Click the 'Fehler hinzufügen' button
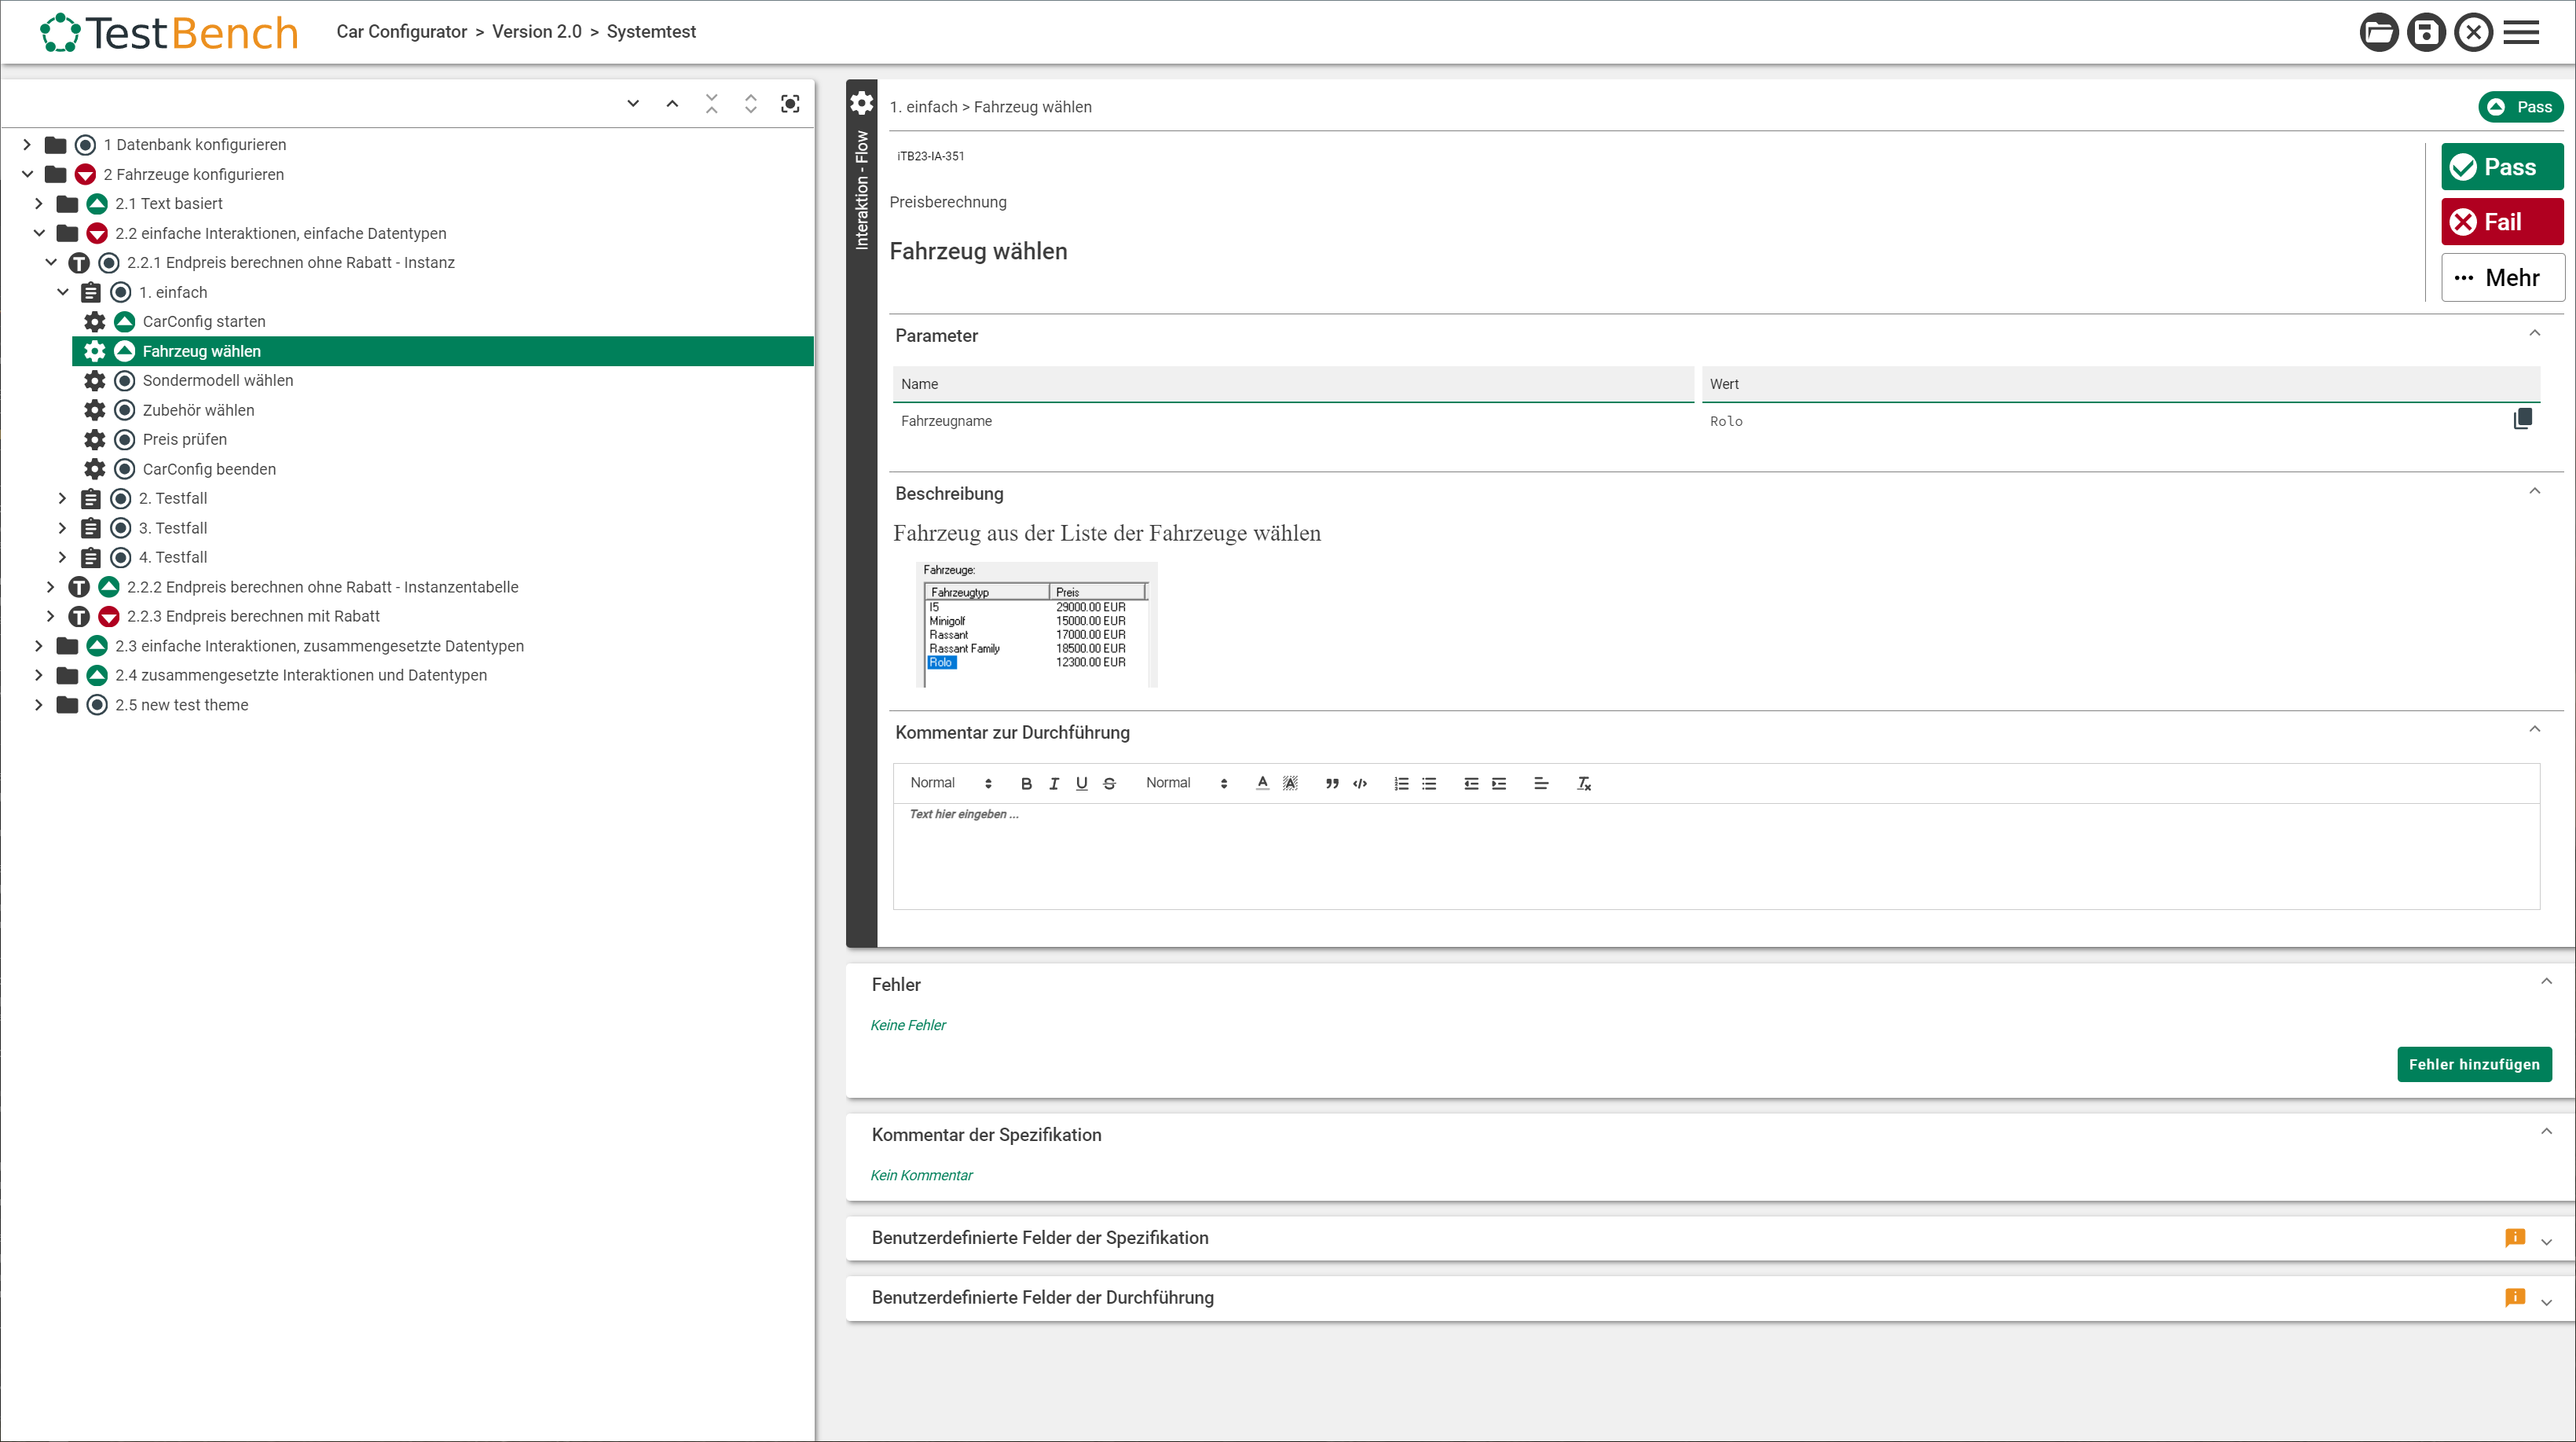 point(2473,1064)
